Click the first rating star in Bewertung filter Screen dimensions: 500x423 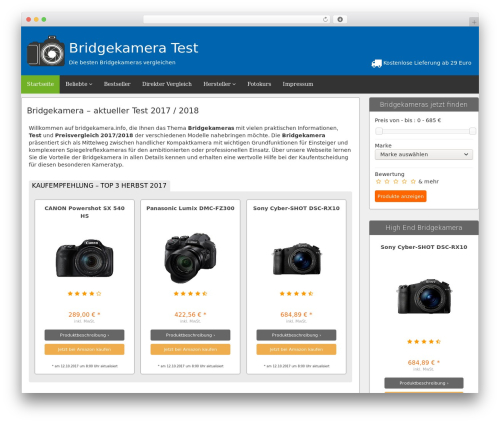point(378,181)
